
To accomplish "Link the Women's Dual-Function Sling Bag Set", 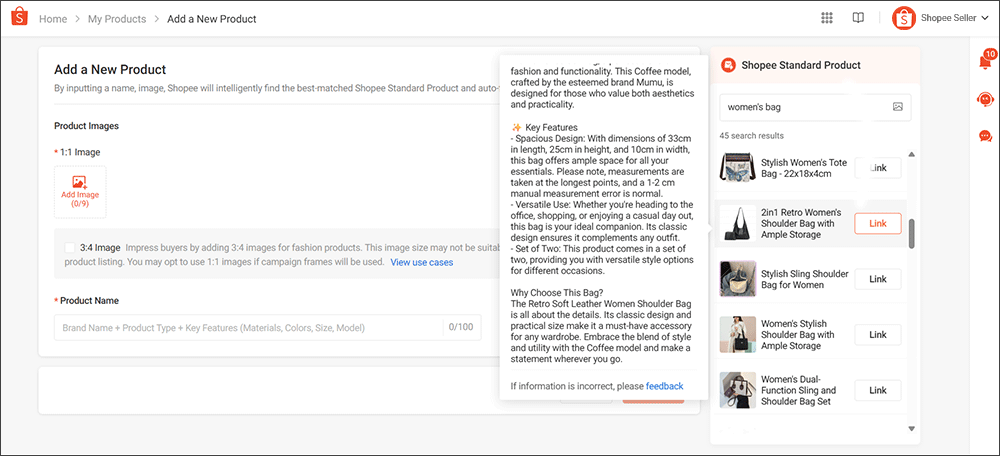I will (878, 390).
